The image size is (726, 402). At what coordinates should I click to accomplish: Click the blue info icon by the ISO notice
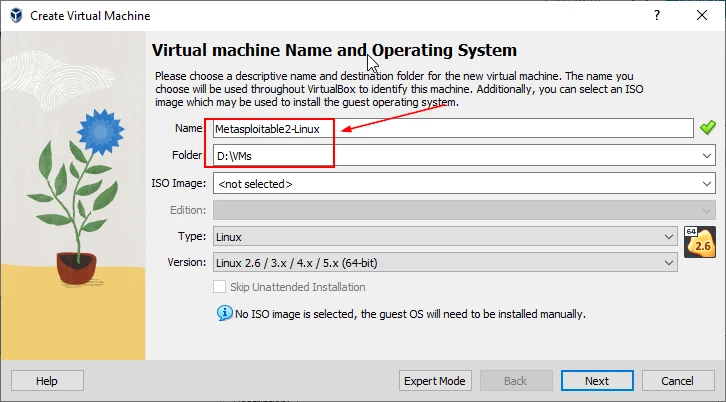pyautogui.click(x=224, y=313)
